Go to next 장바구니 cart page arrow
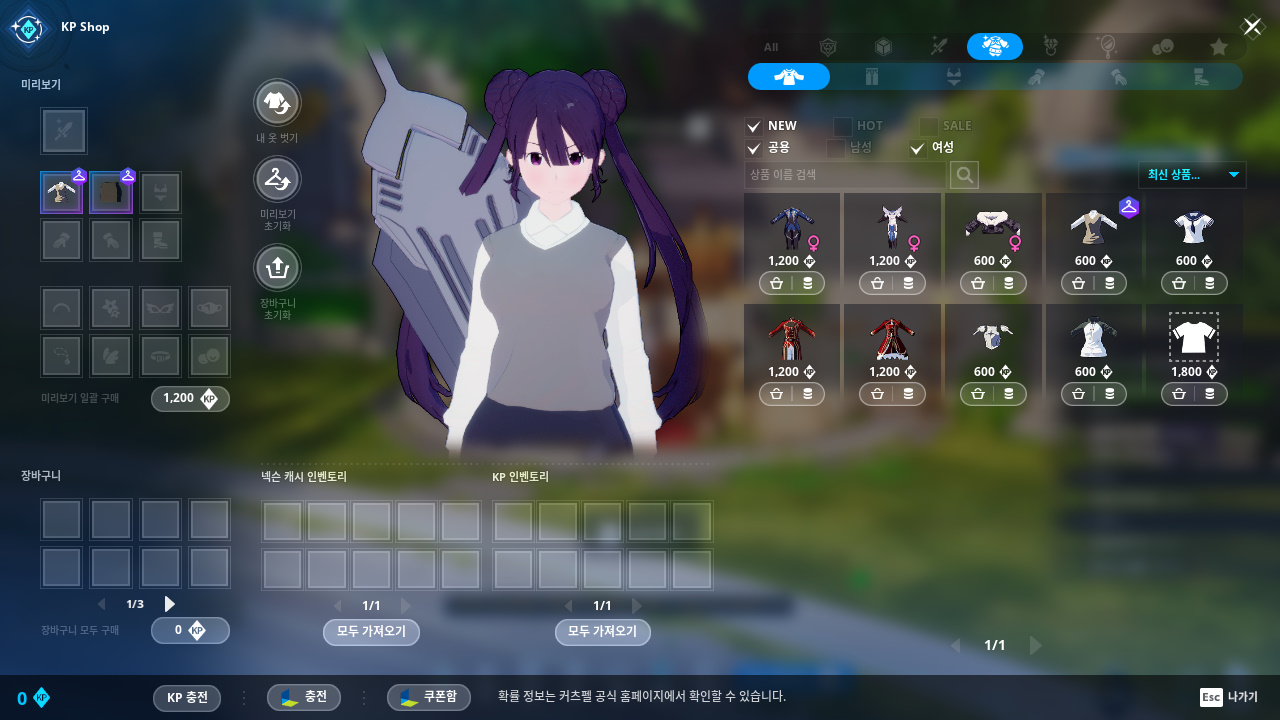The height and width of the screenshot is (720, 1280). point(169,604)
